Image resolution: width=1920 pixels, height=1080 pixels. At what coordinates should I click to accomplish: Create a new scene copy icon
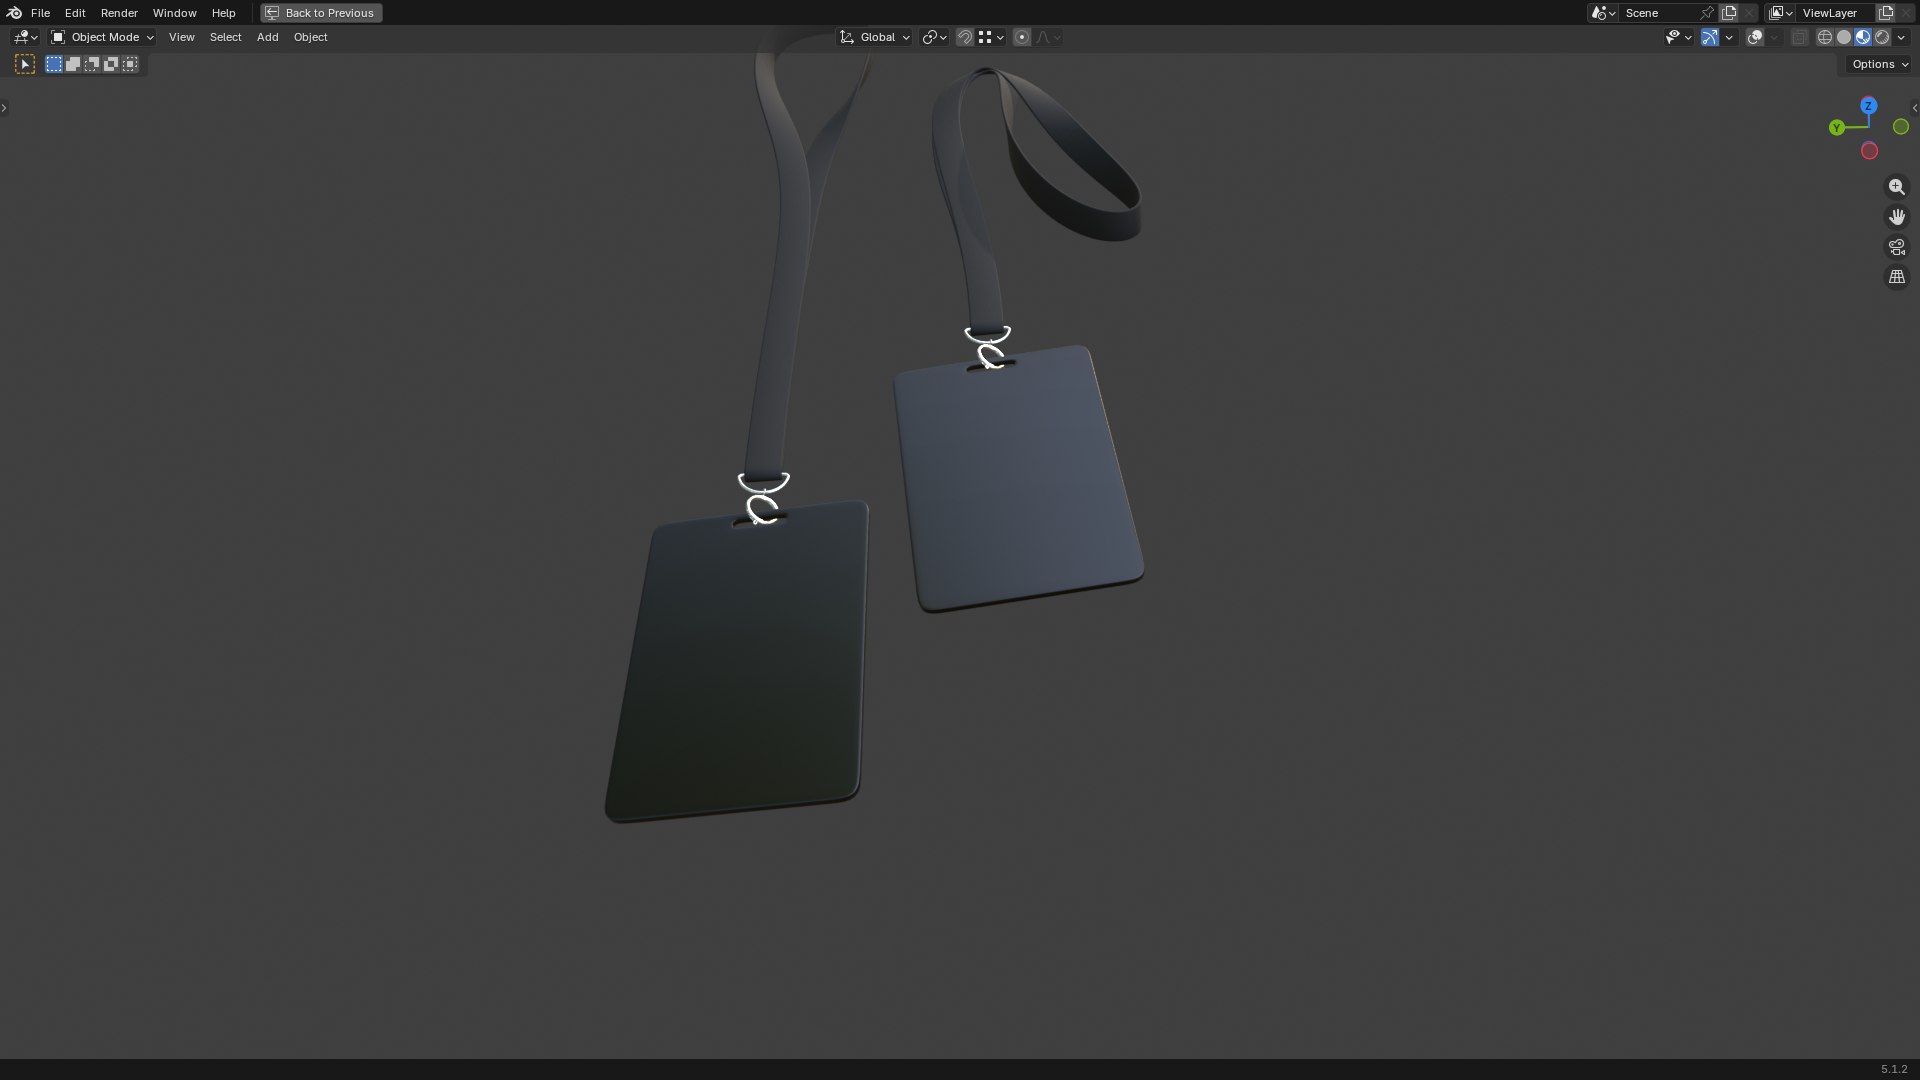(1729, 13)
